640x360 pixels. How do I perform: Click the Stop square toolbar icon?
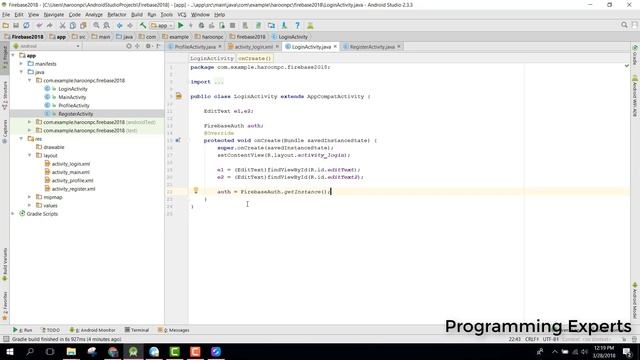pos(232,25)
